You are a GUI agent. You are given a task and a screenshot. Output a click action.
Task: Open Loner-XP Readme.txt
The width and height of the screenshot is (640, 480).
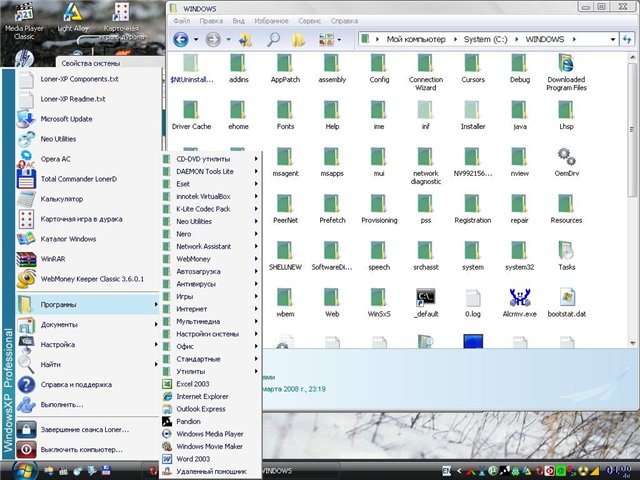click(x=87, y=99)
